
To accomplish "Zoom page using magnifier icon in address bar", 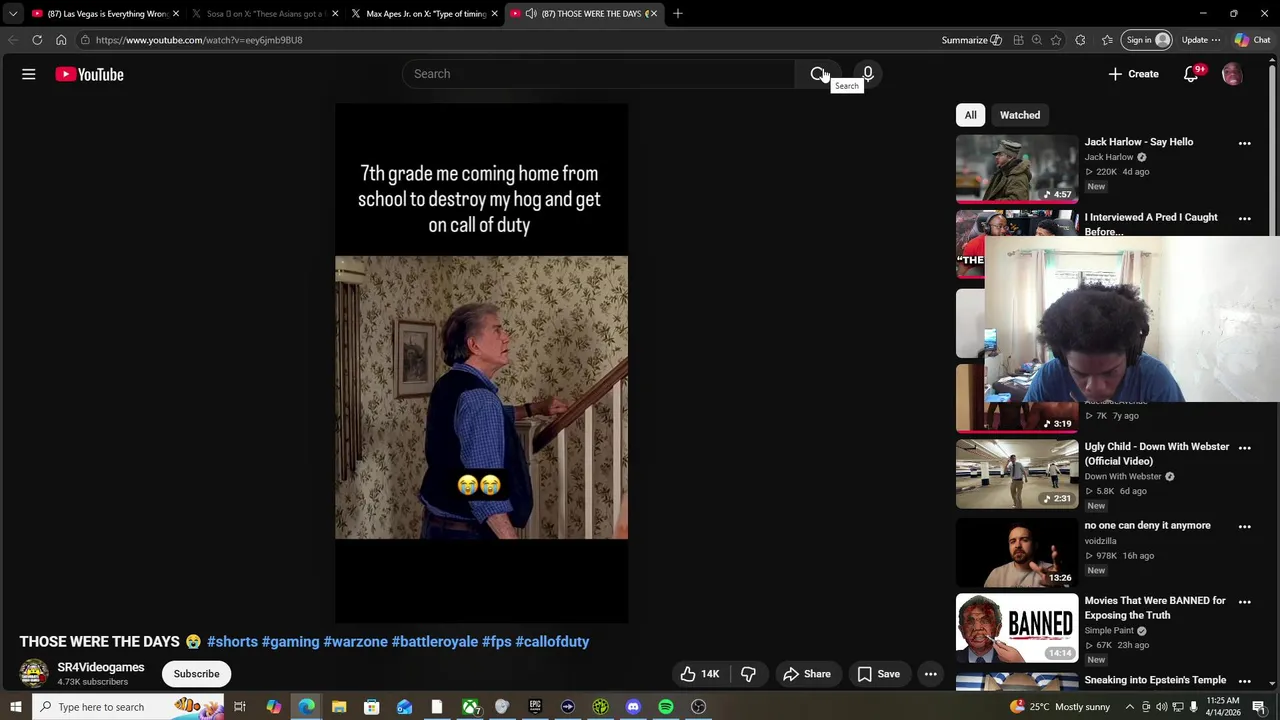I will point(1037,40).
